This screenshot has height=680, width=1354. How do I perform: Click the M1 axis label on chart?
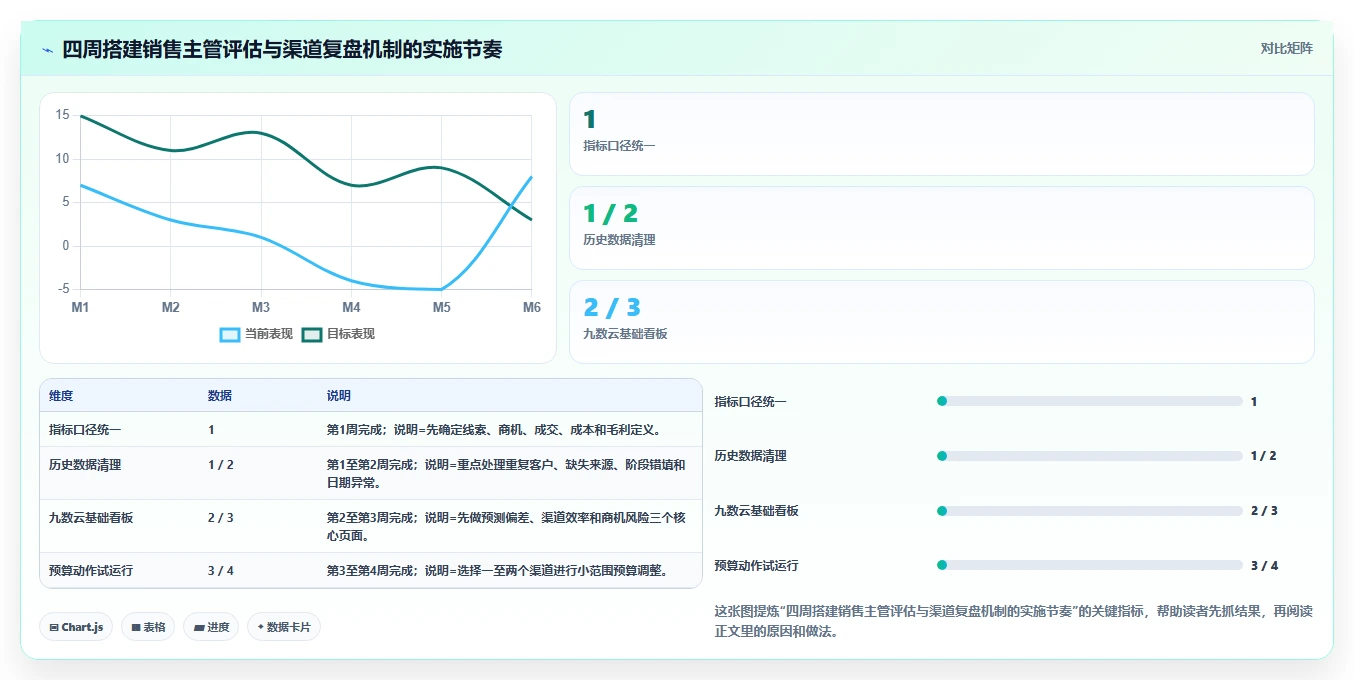pyautogui.click(x=80, y=307)
